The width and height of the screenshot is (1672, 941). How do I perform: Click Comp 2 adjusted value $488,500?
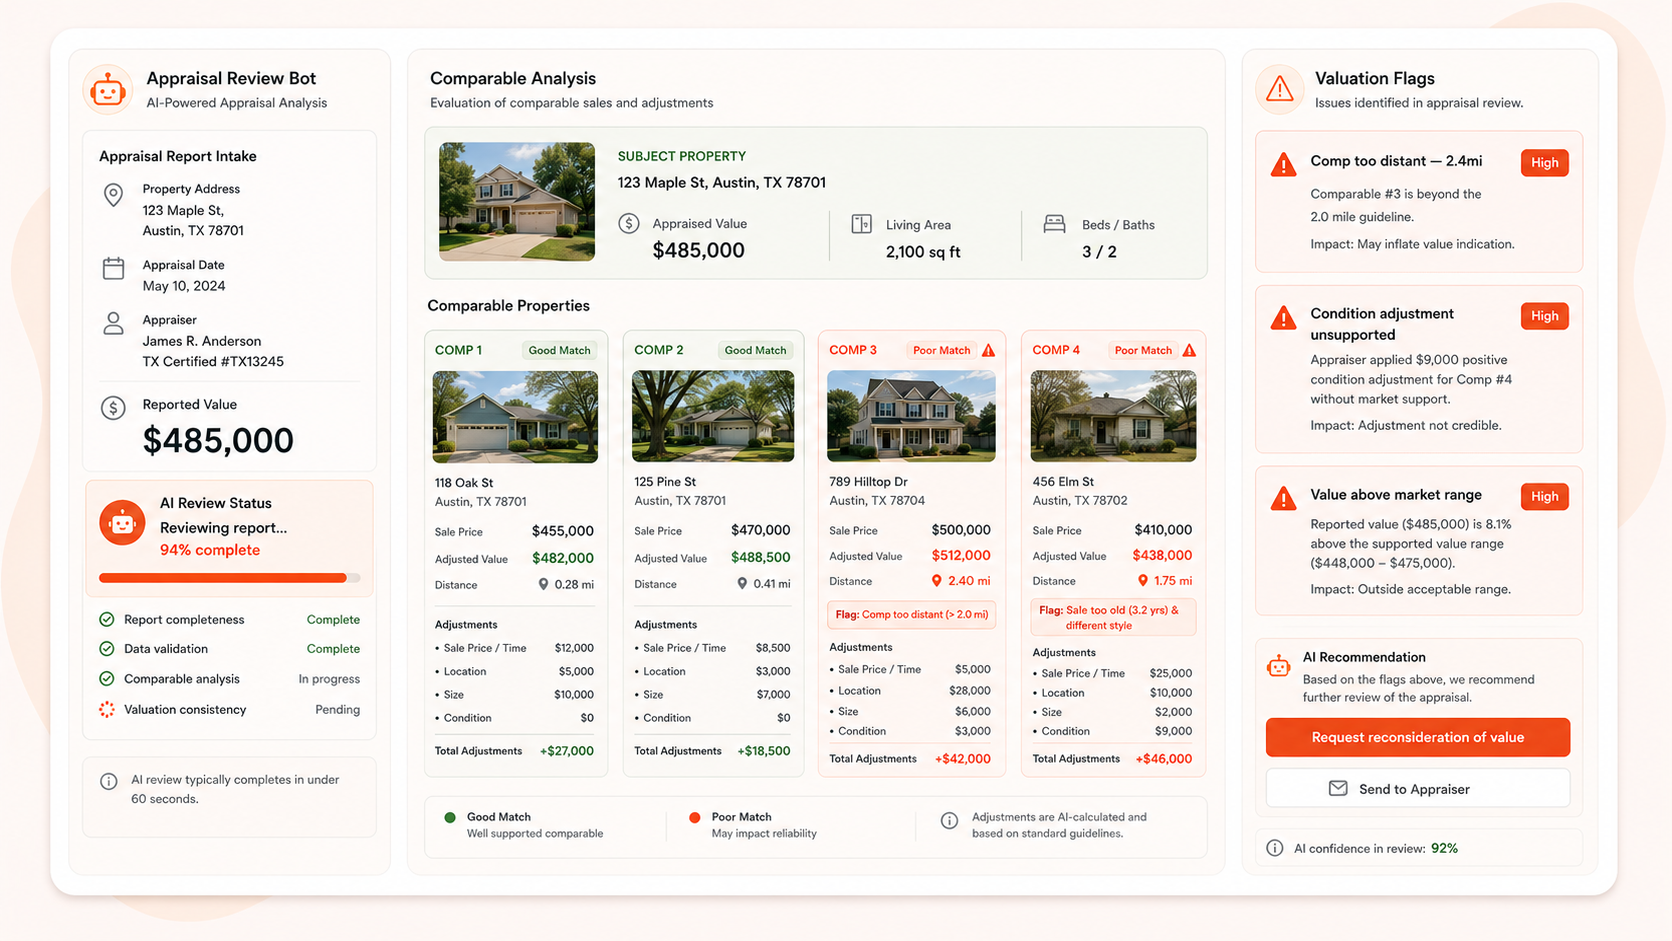(761, 558)
